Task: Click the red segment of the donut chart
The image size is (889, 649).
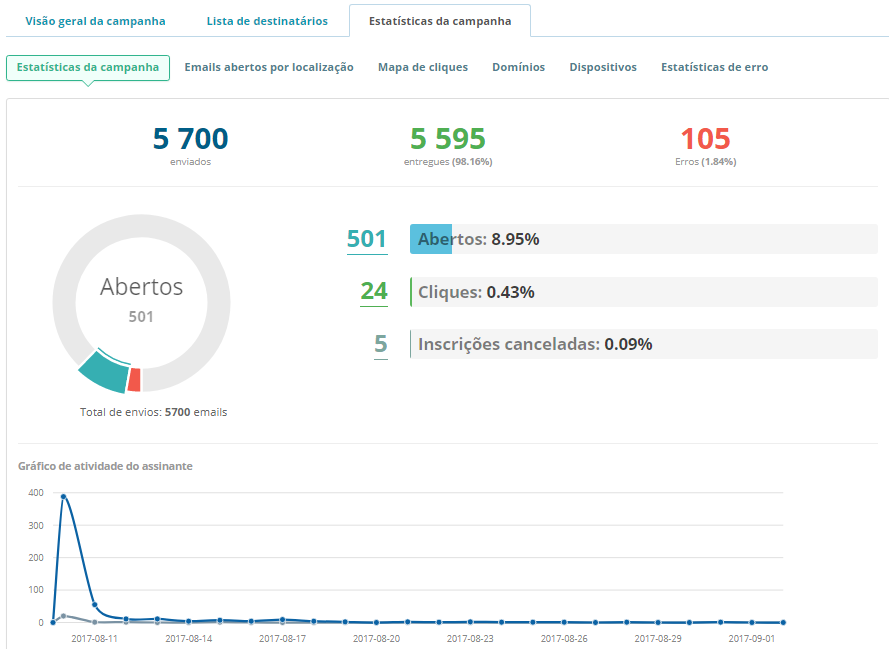Action: point(134,380)
